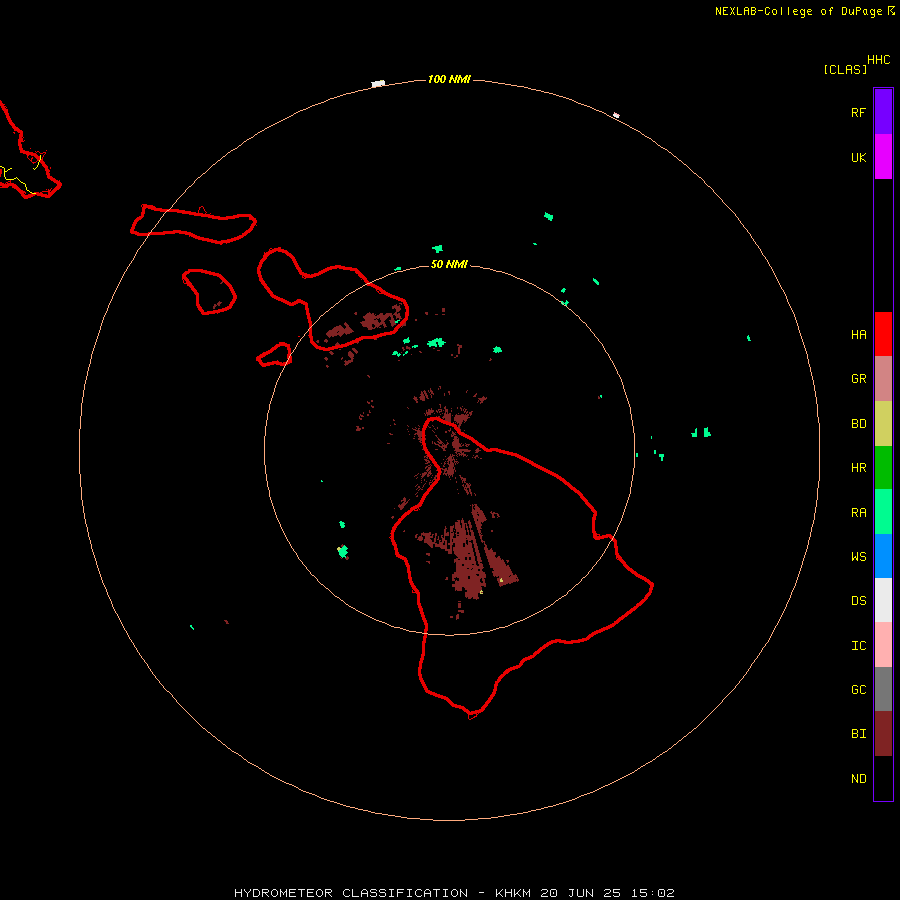Pick the dusty pink GR legend swatch
The image size is (900, 900).
(883, 379)
